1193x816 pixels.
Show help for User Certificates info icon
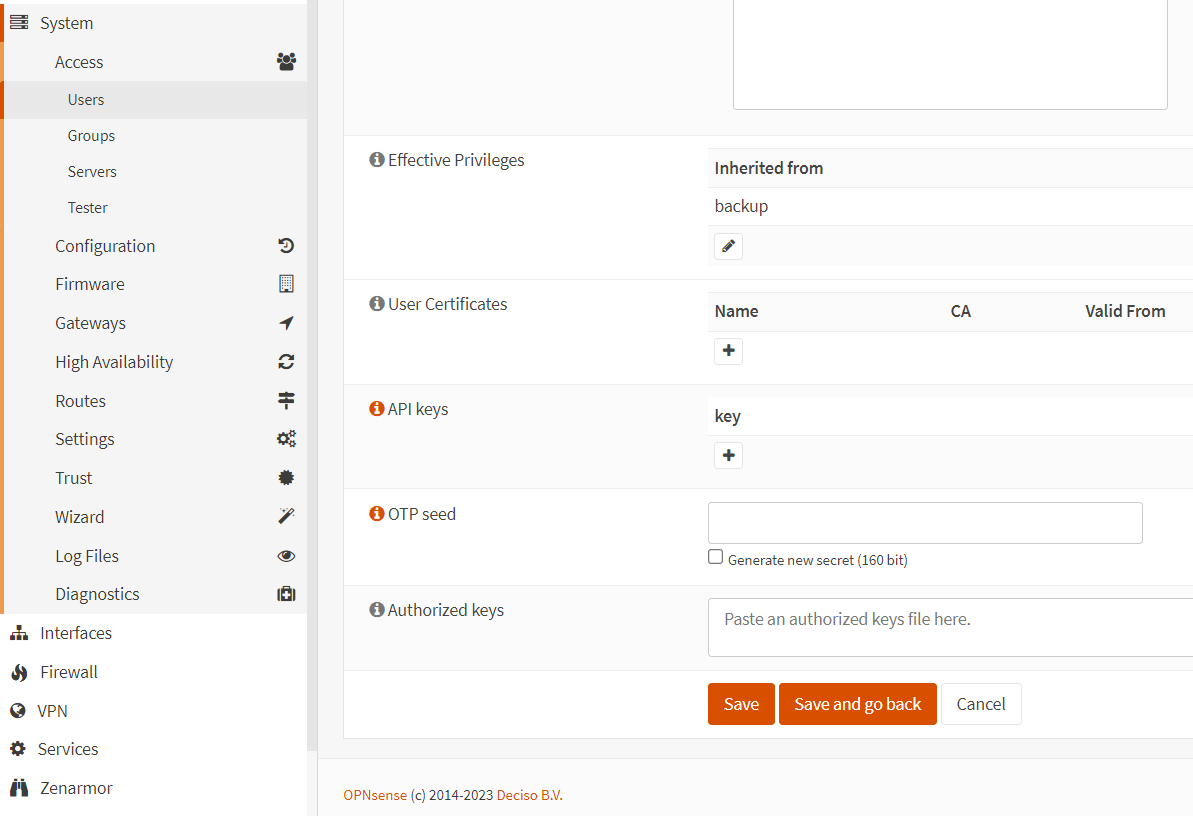[x=377, y=304]
